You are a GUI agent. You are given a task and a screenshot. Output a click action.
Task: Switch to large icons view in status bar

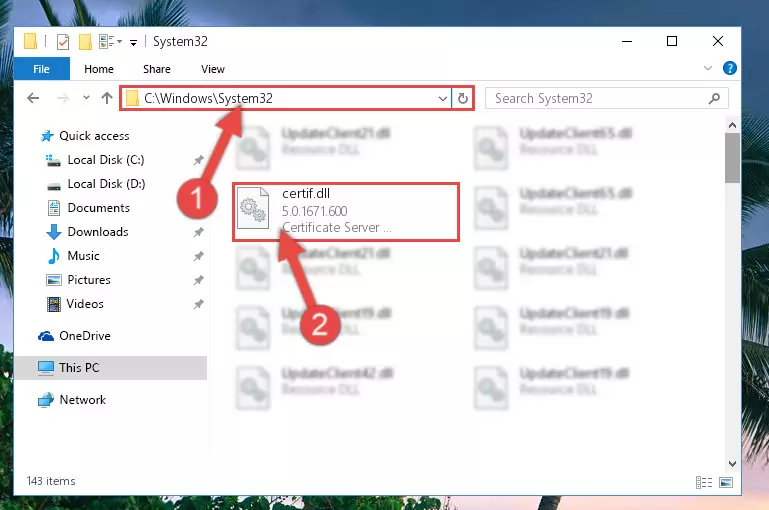coord(726,483)
